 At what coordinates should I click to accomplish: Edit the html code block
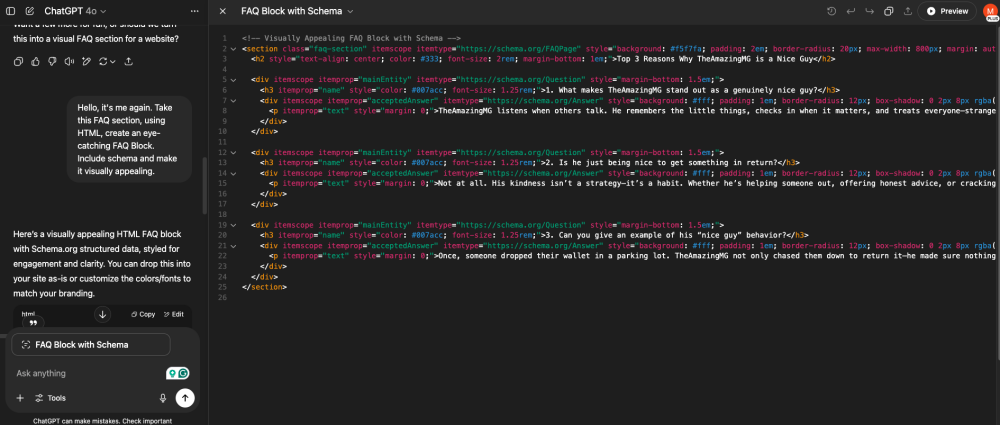click(x=173, y=314)
